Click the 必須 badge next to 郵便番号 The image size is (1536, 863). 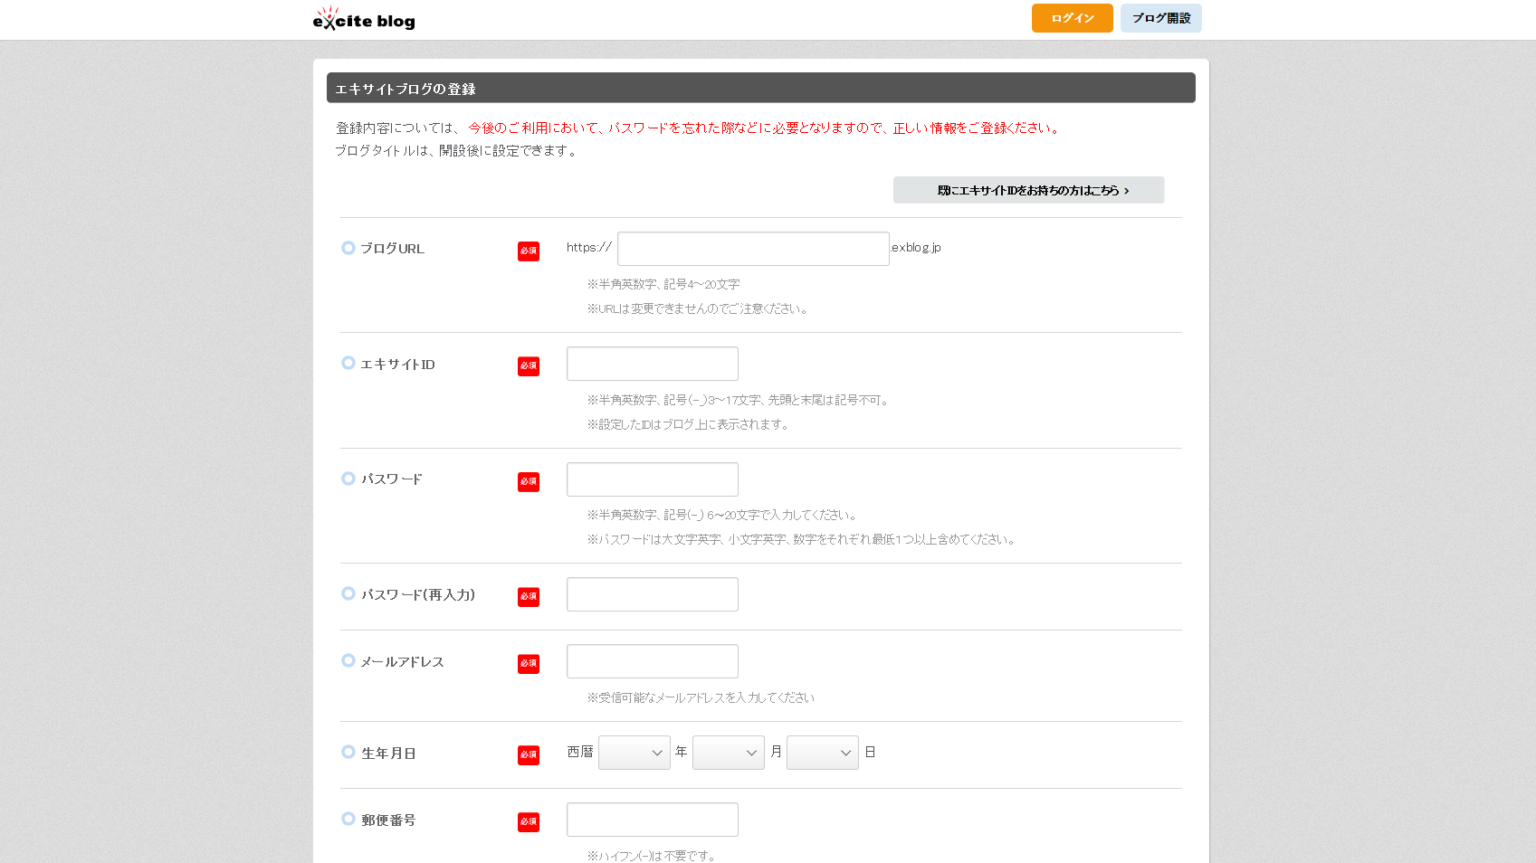(528, 822)
